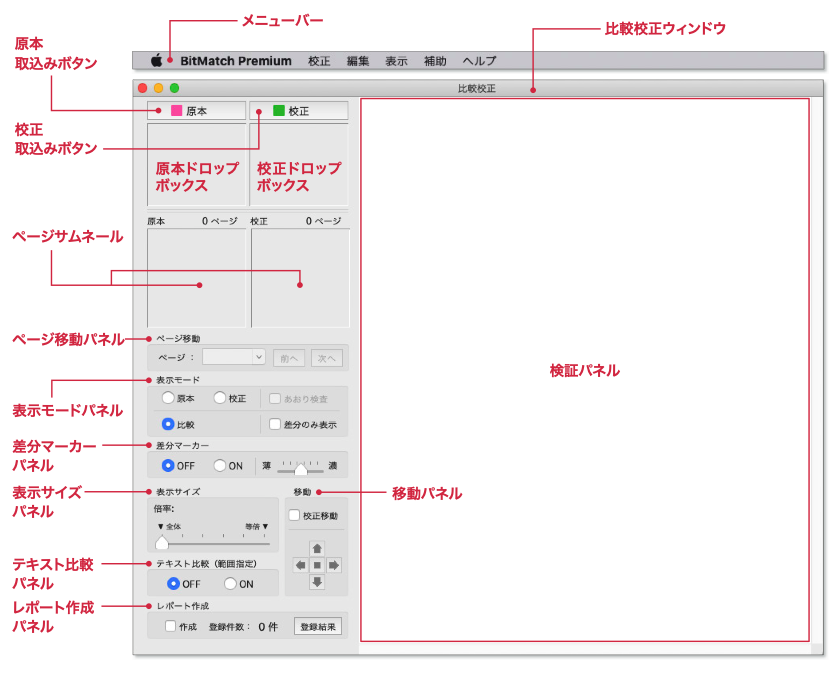Click the 前へ previous page button

point(289,358)
